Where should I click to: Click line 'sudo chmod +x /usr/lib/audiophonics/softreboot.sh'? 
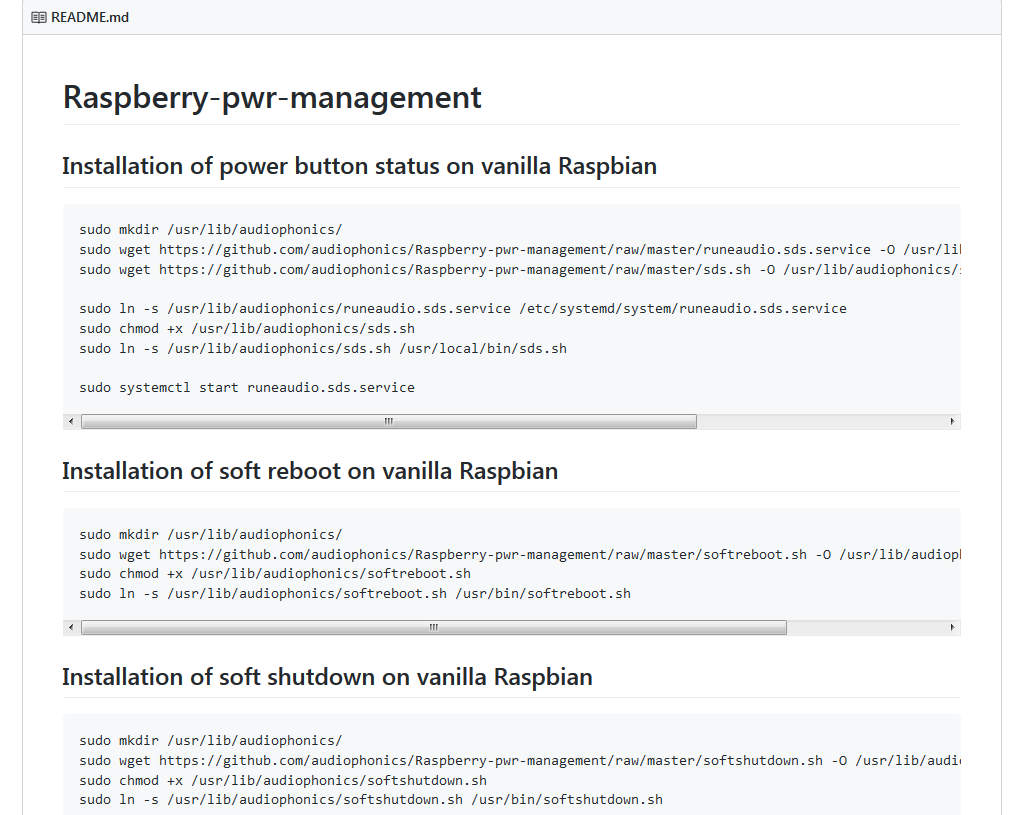(275, 574)
